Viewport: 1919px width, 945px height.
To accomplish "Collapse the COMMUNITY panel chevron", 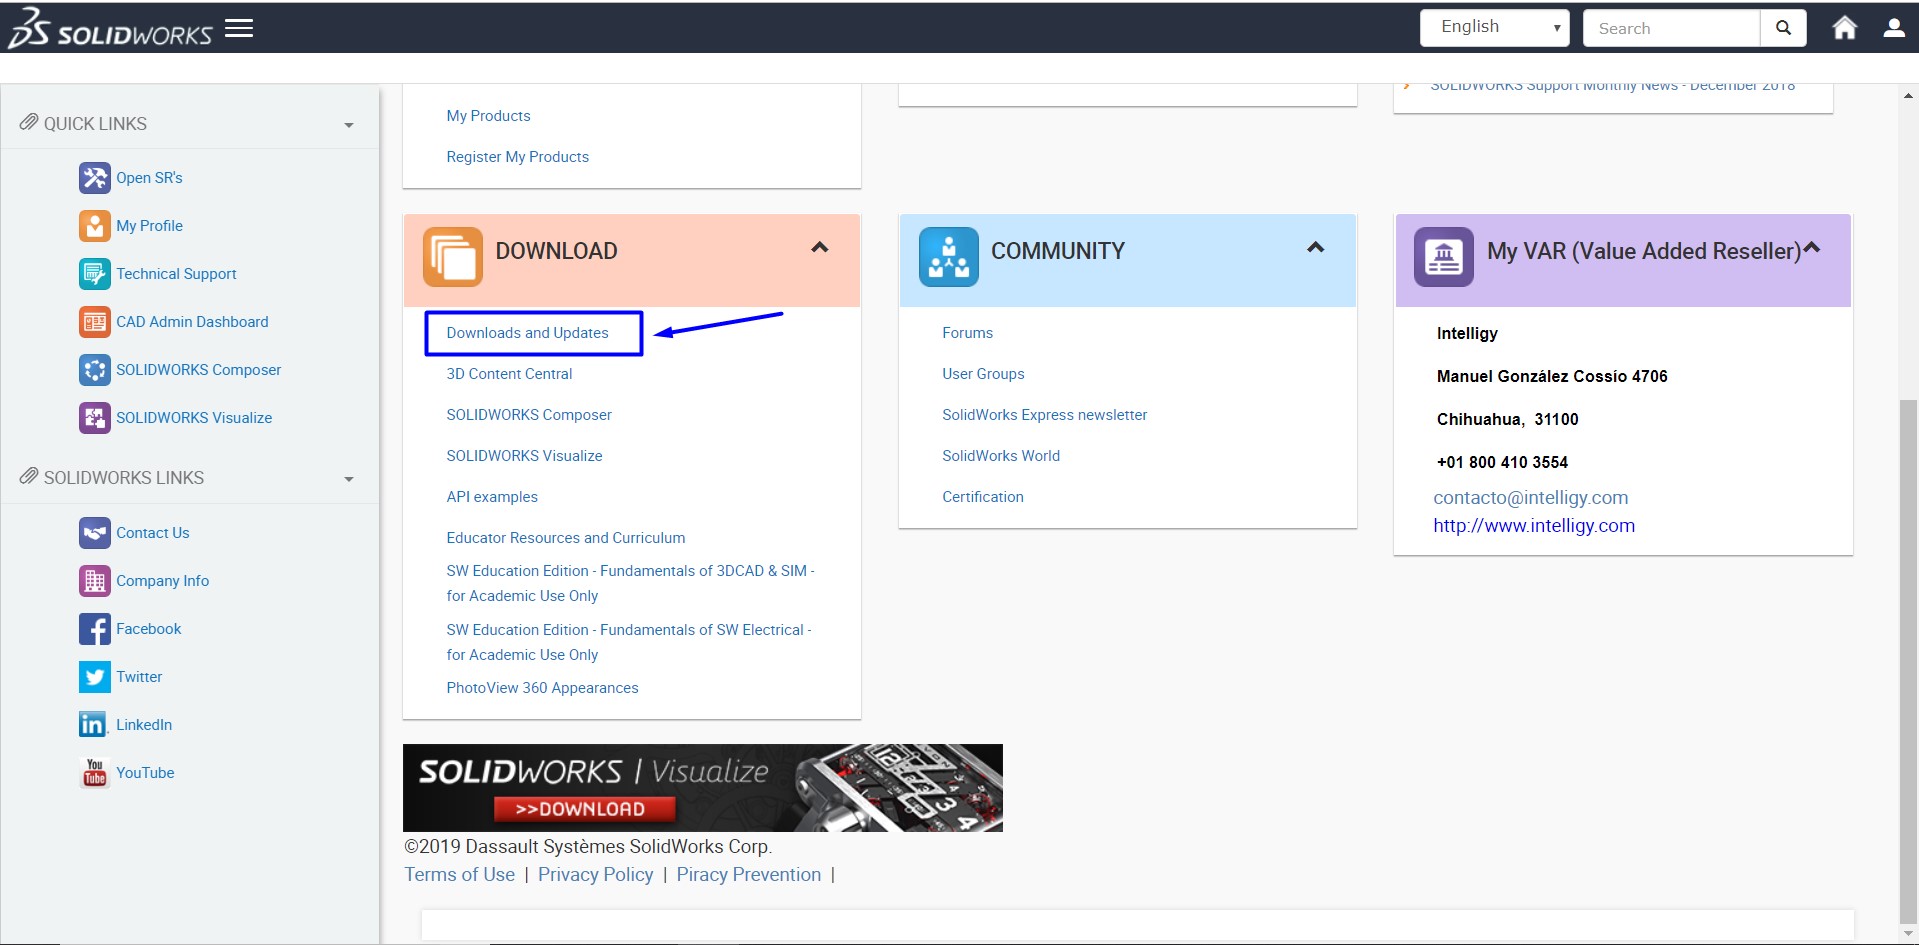I will pyautogui.click(x=1316, y=247).
